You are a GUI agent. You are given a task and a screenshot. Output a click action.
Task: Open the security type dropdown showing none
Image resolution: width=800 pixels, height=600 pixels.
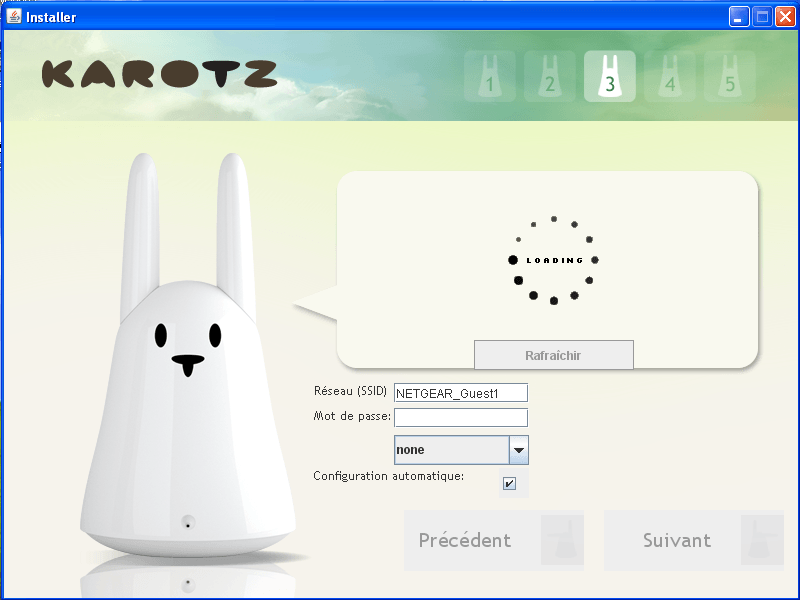[x=461, y=449]
